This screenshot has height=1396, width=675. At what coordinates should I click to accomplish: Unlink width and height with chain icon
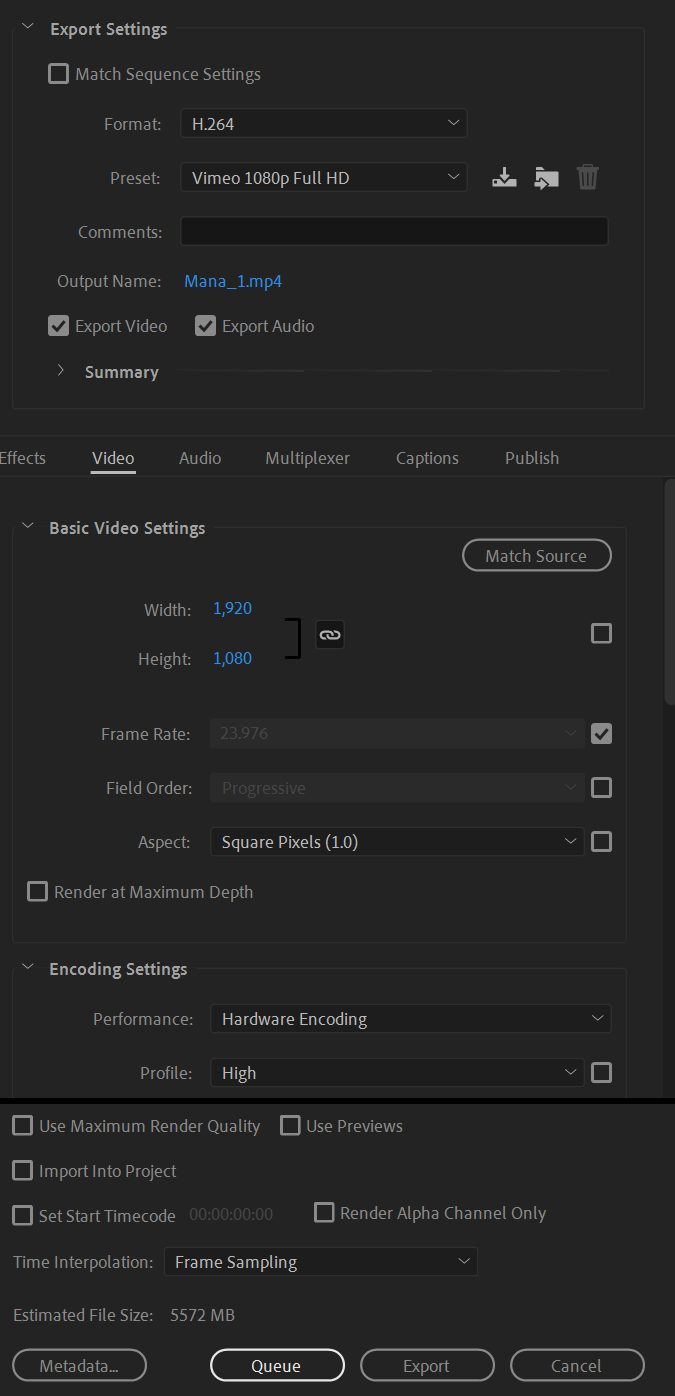330,634
